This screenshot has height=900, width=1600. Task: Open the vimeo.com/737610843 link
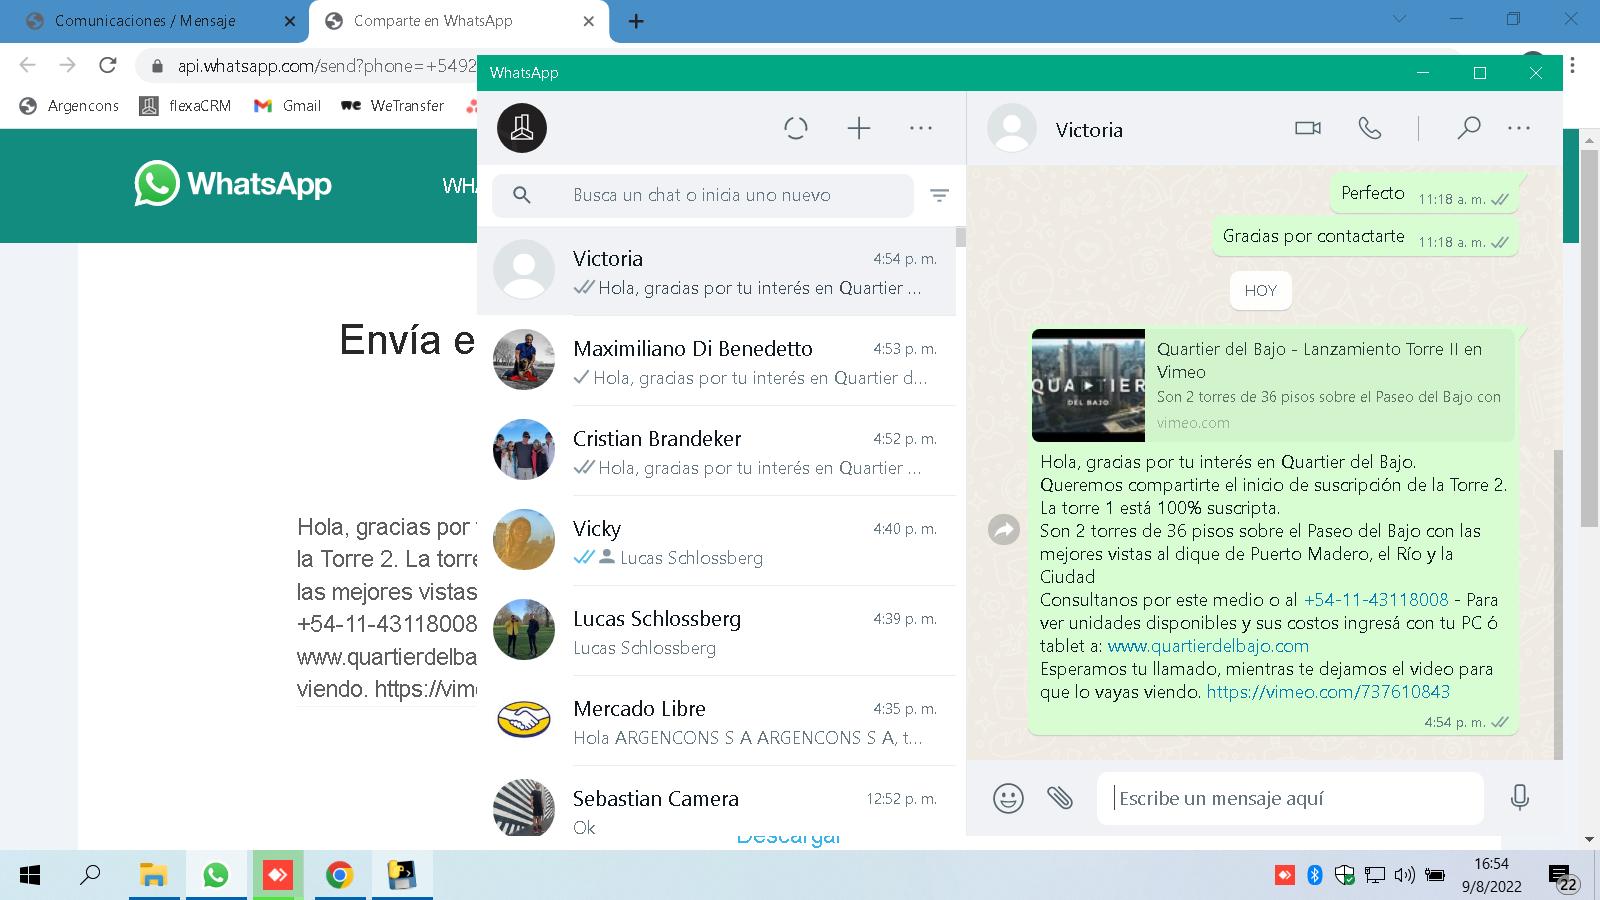[1328, 691]
